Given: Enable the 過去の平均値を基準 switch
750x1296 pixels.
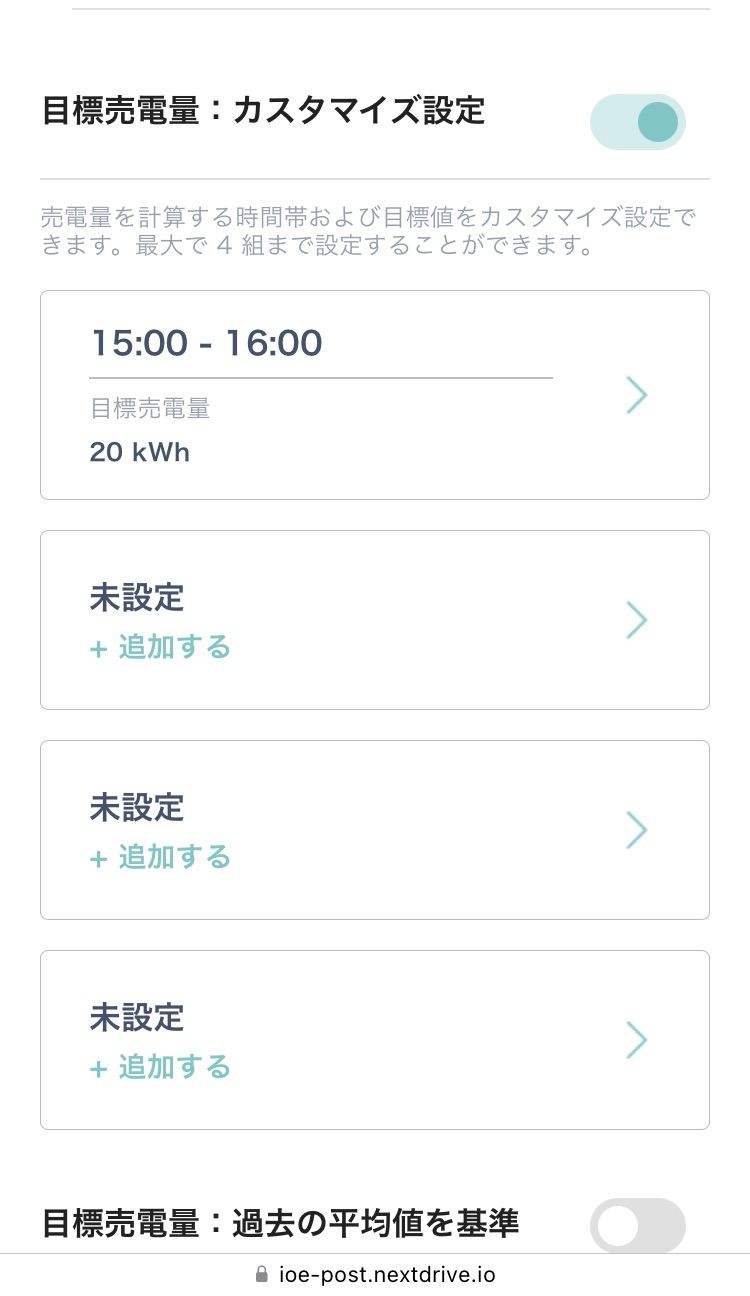Looking at the screenshot, I should (638, 1225).
